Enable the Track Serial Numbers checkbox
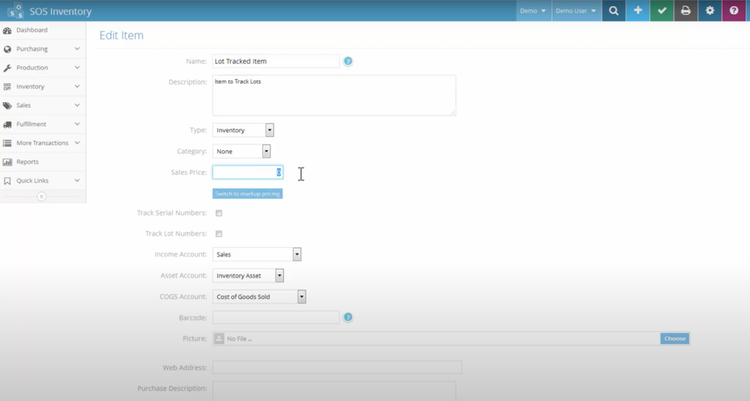 pos(219,213)
